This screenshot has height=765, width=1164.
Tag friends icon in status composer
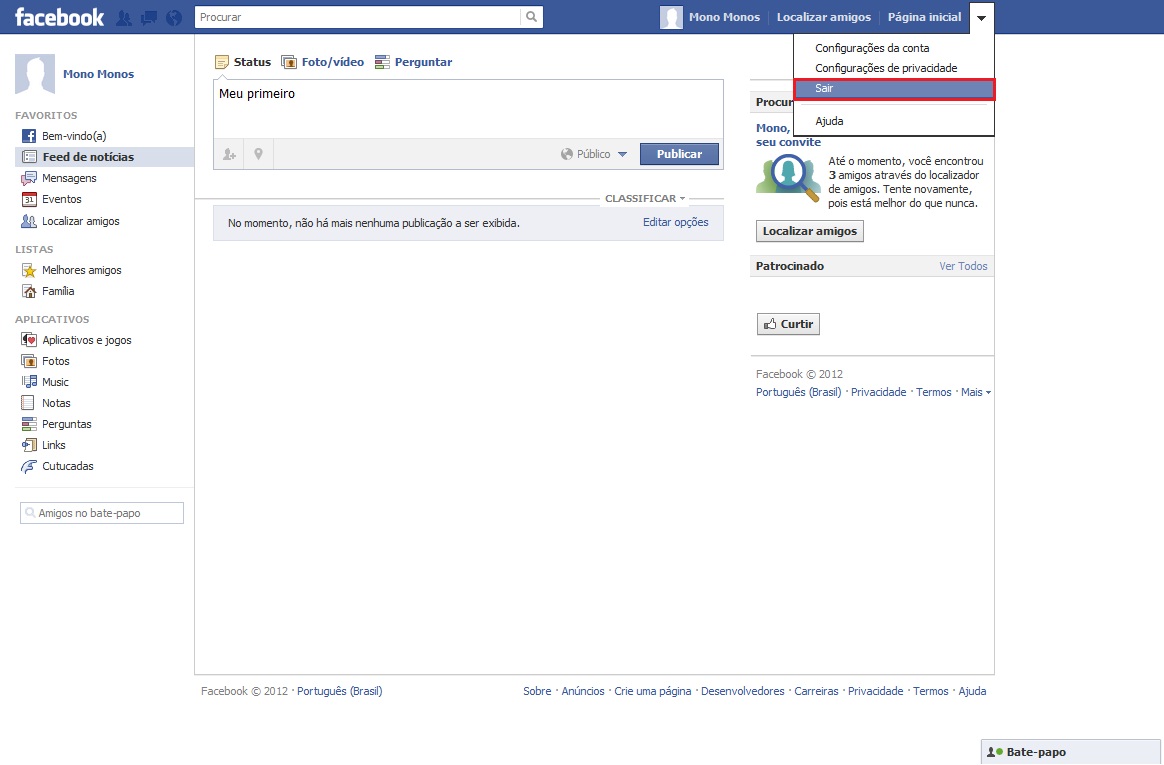[229, 154]
